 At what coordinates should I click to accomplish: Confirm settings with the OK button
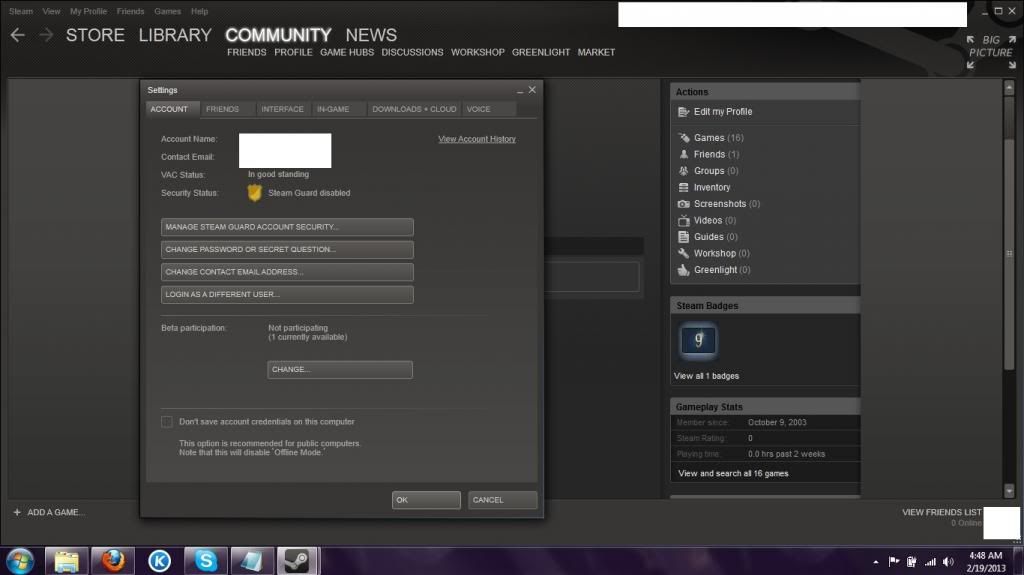pos(426,500)
